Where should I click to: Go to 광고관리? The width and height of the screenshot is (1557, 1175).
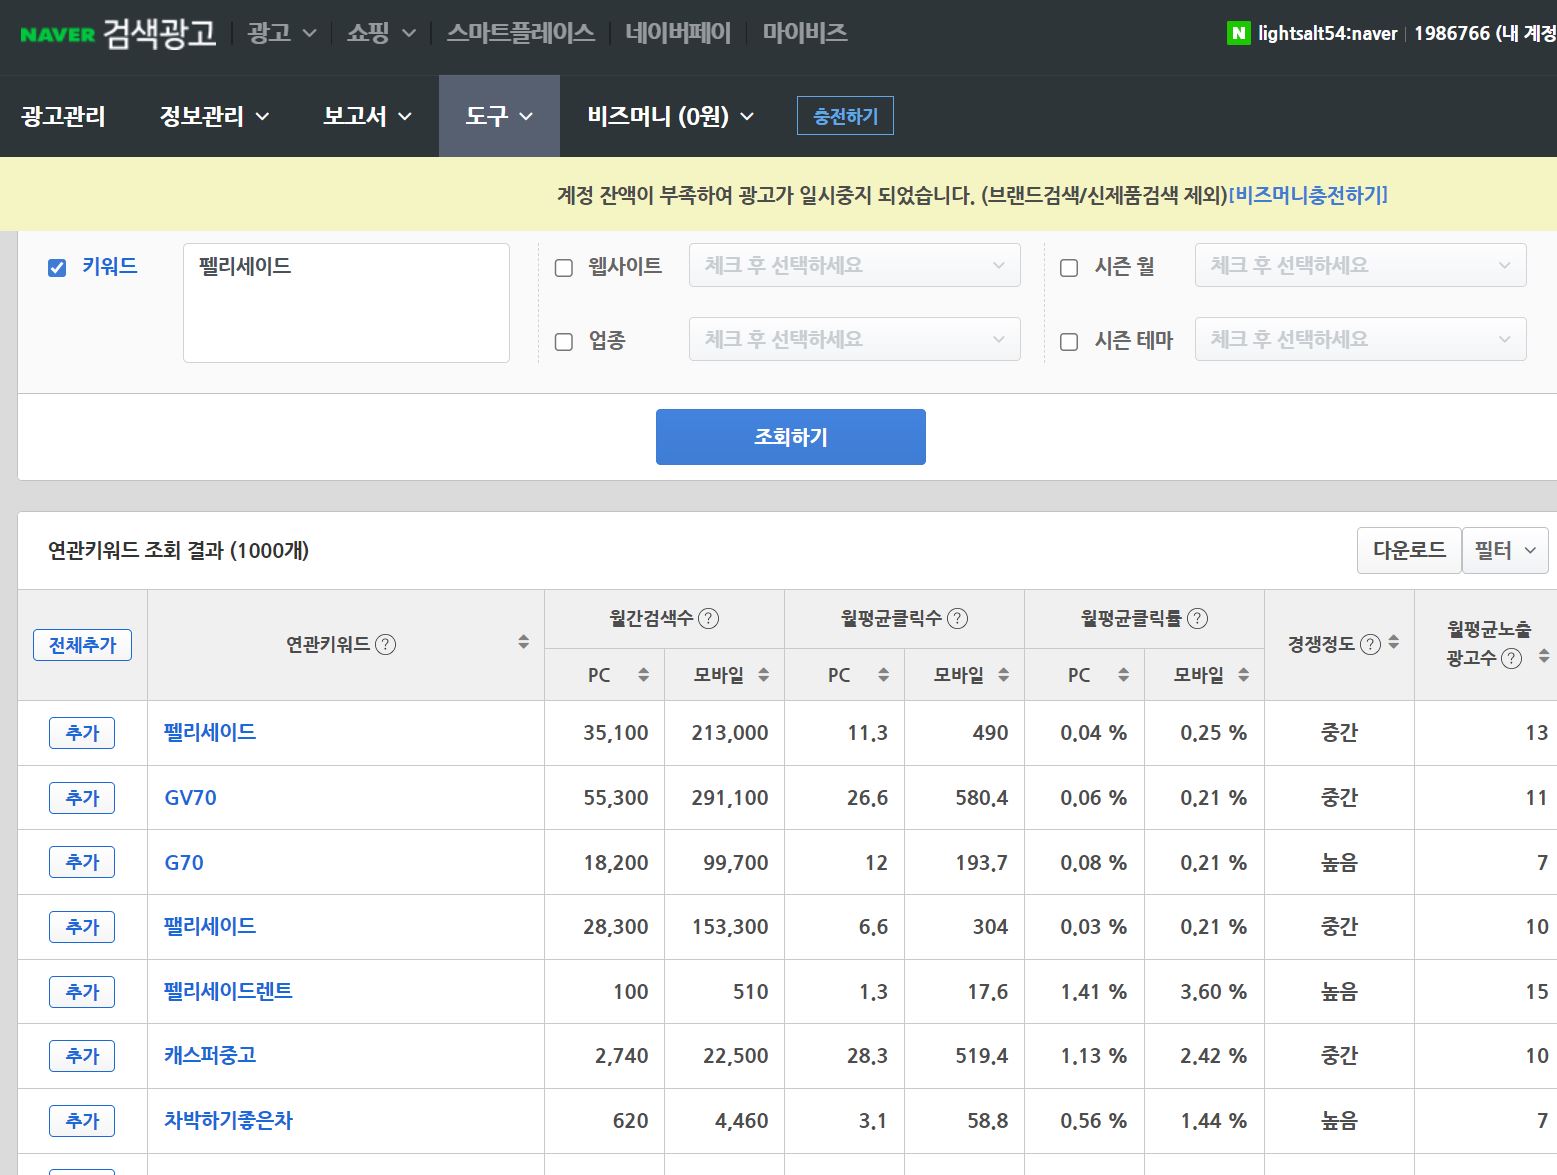pos(63,116)
